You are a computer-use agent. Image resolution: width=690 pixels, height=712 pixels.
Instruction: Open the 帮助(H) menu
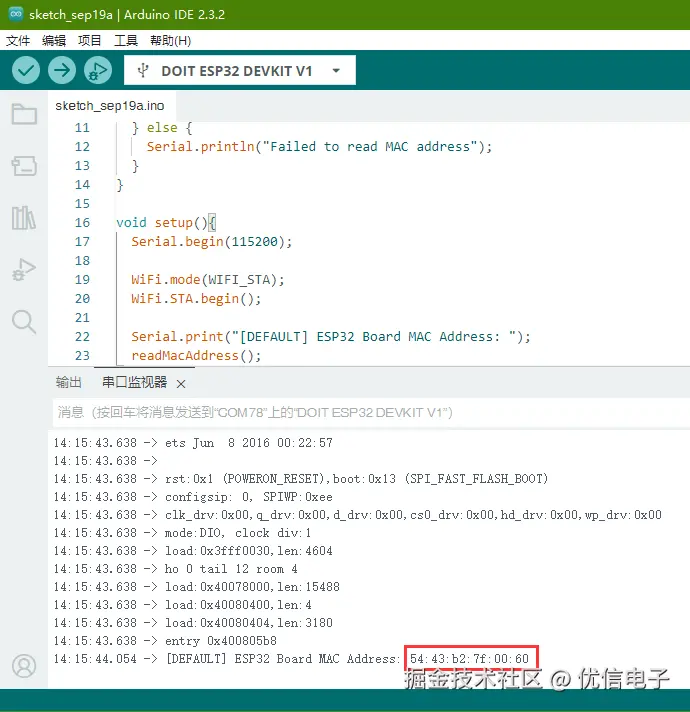click(x=171, y=40)
